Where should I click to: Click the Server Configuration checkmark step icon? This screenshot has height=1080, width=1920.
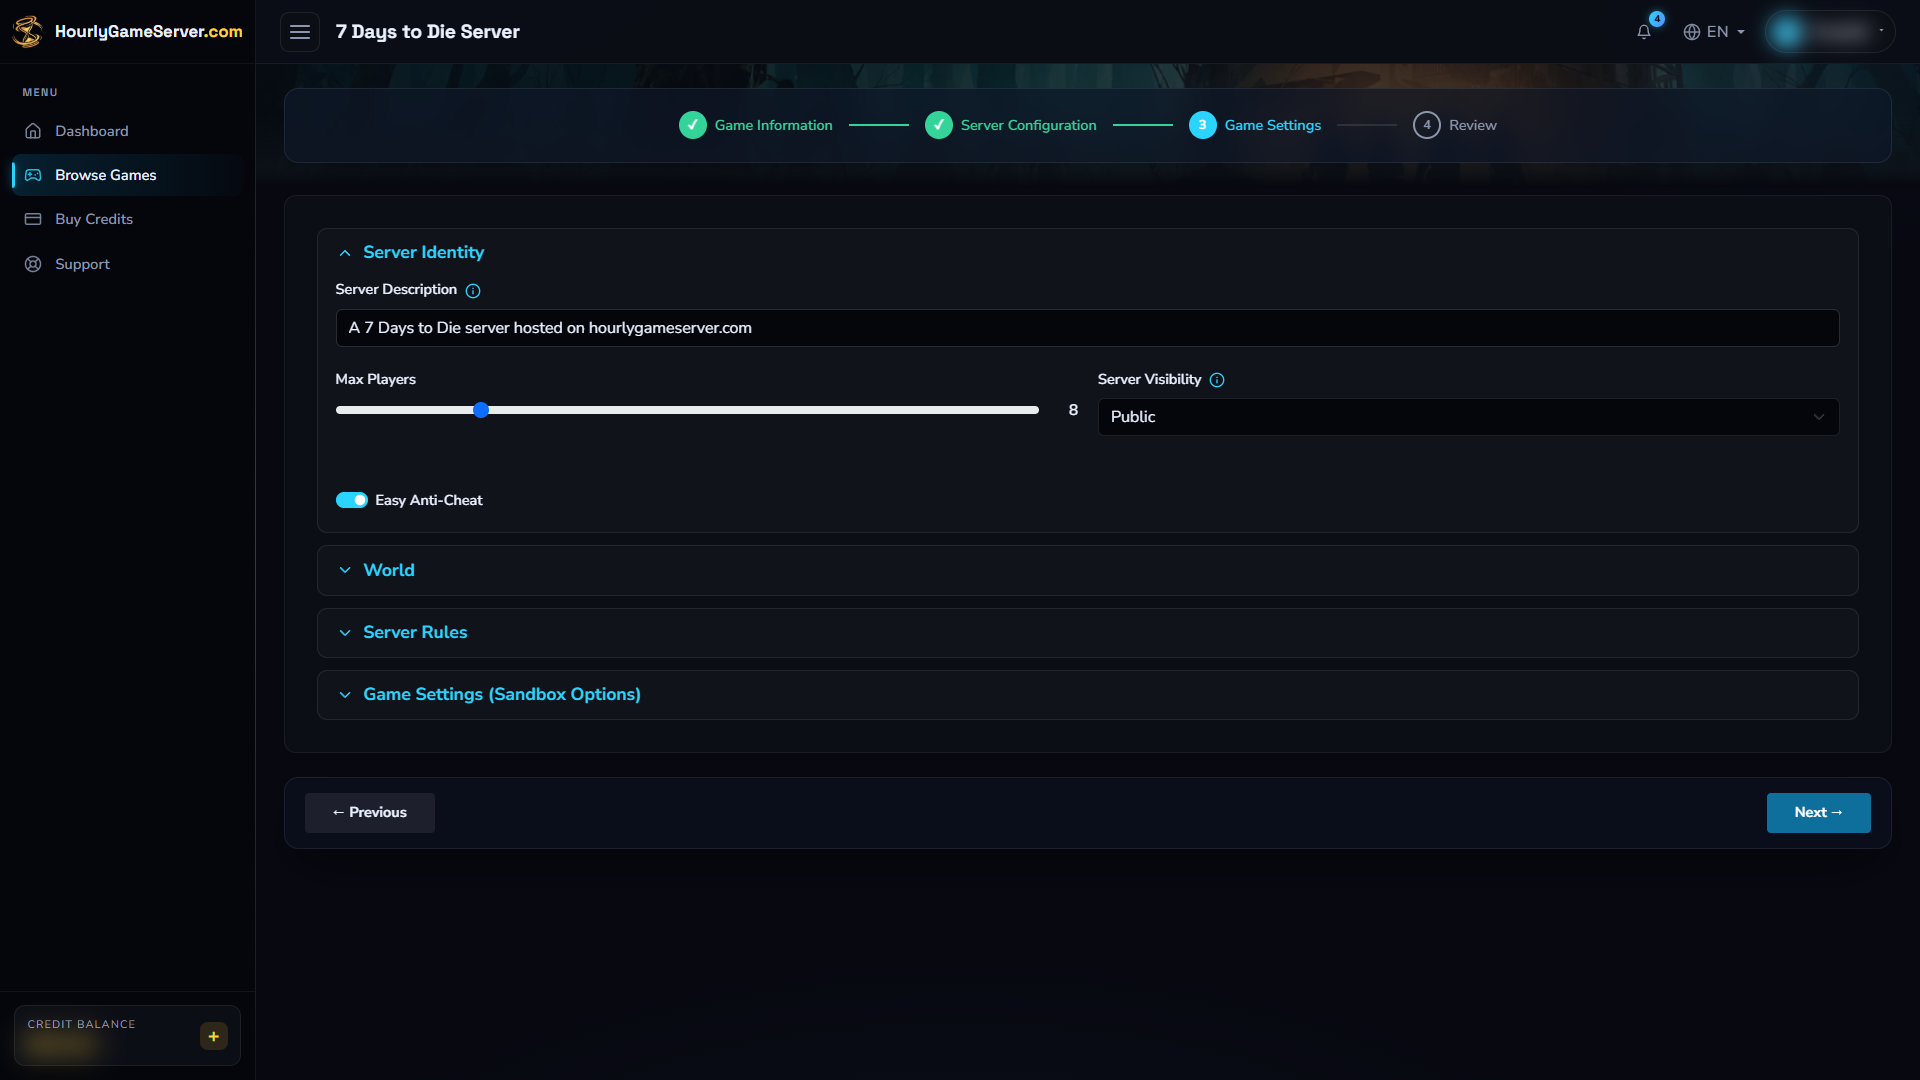pos(939,125)
